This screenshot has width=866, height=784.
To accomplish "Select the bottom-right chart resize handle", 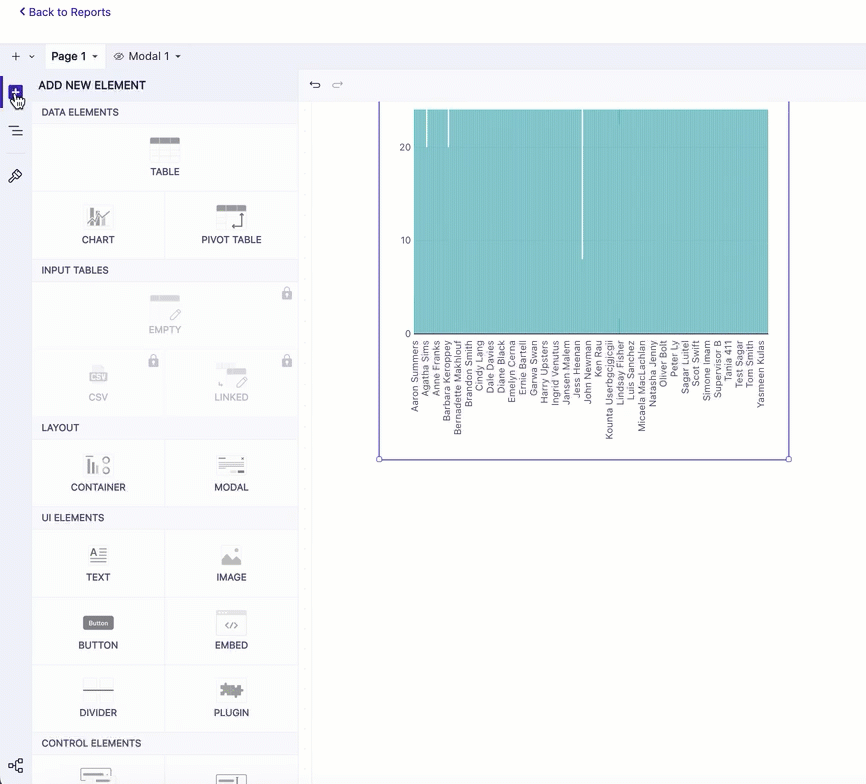I will 789,459.
